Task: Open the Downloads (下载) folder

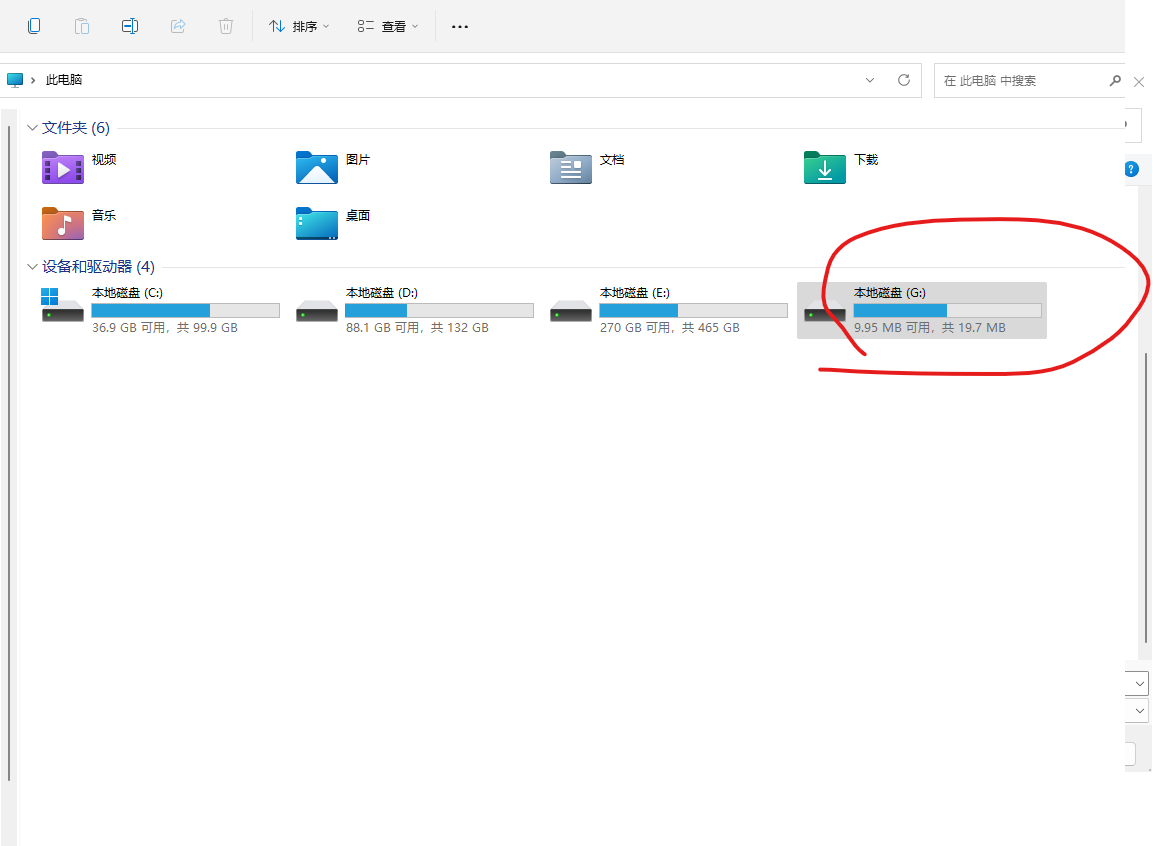Action: (825, 167)
